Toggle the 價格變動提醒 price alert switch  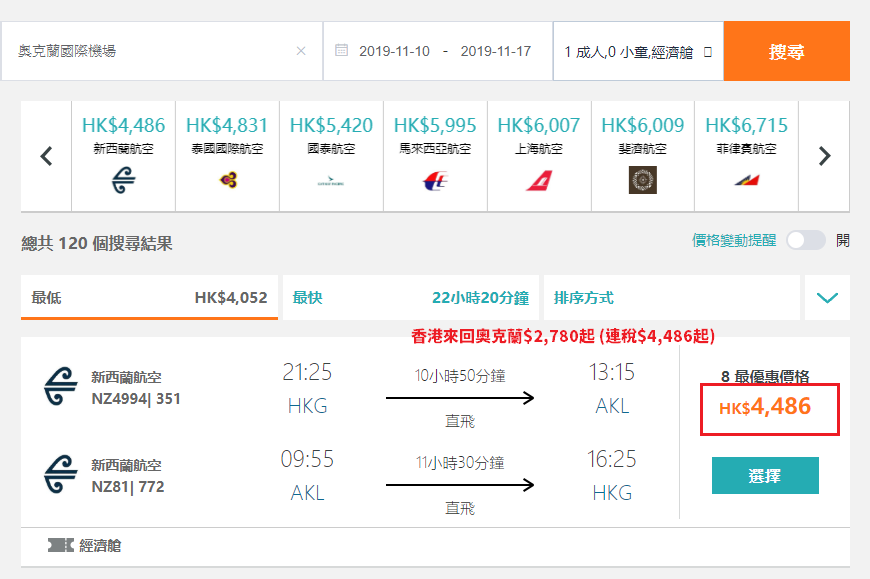[806, 240]
